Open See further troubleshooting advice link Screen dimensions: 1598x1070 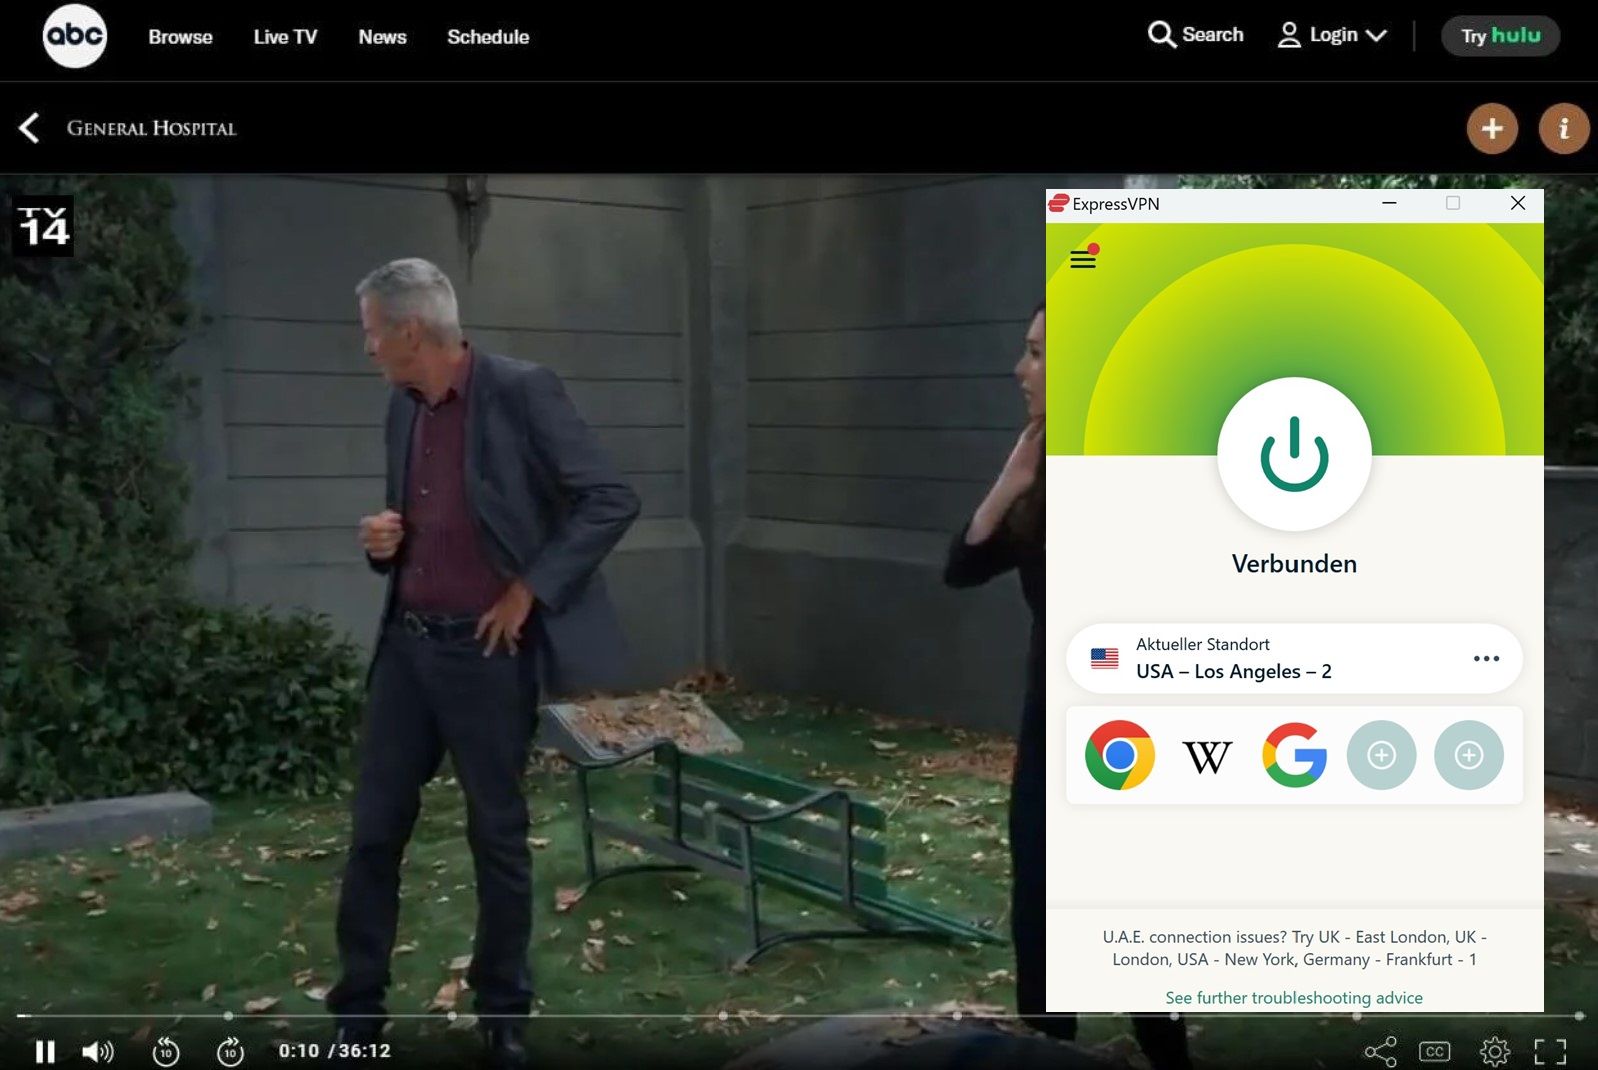pyautogui.click(x=1294, y=997)
